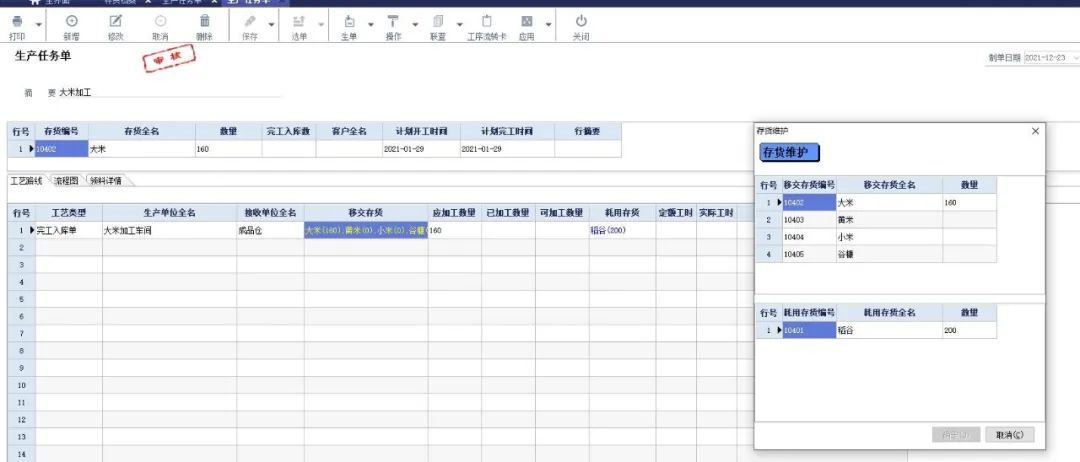Image resolution: width=1080 pixels, height=462 pixels.
Task: Expand the dropdown arrow next to 应用
Action: pos(549,24)
